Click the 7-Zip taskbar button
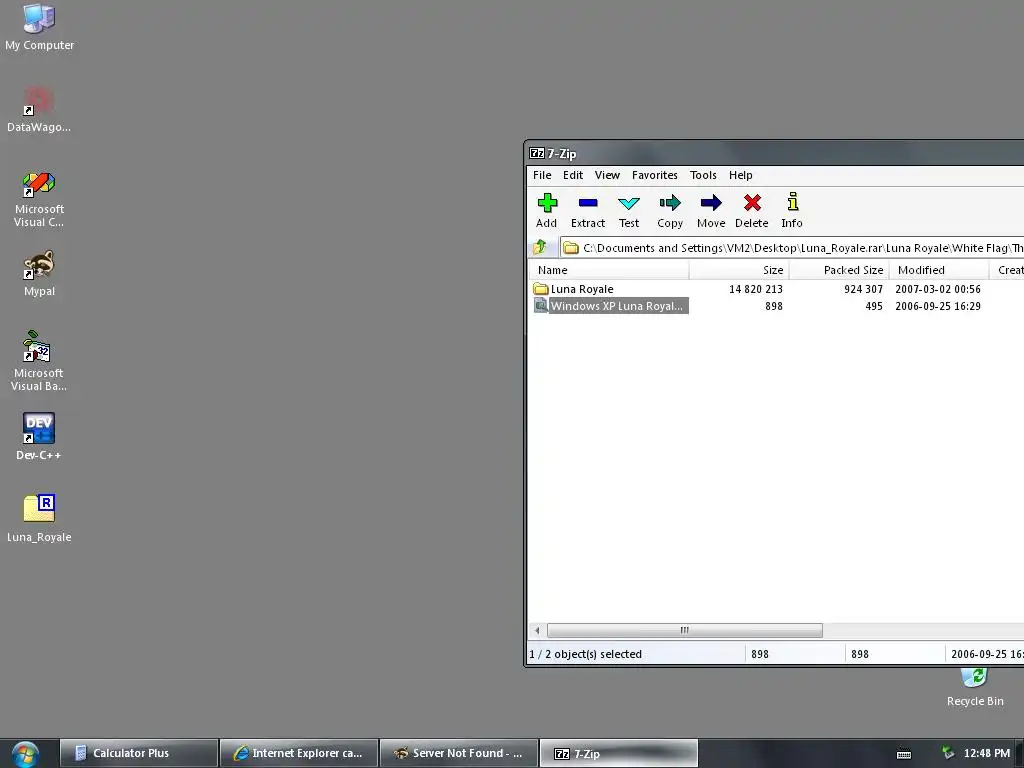The image size is (1024, 768). click(x=619, y=753)
